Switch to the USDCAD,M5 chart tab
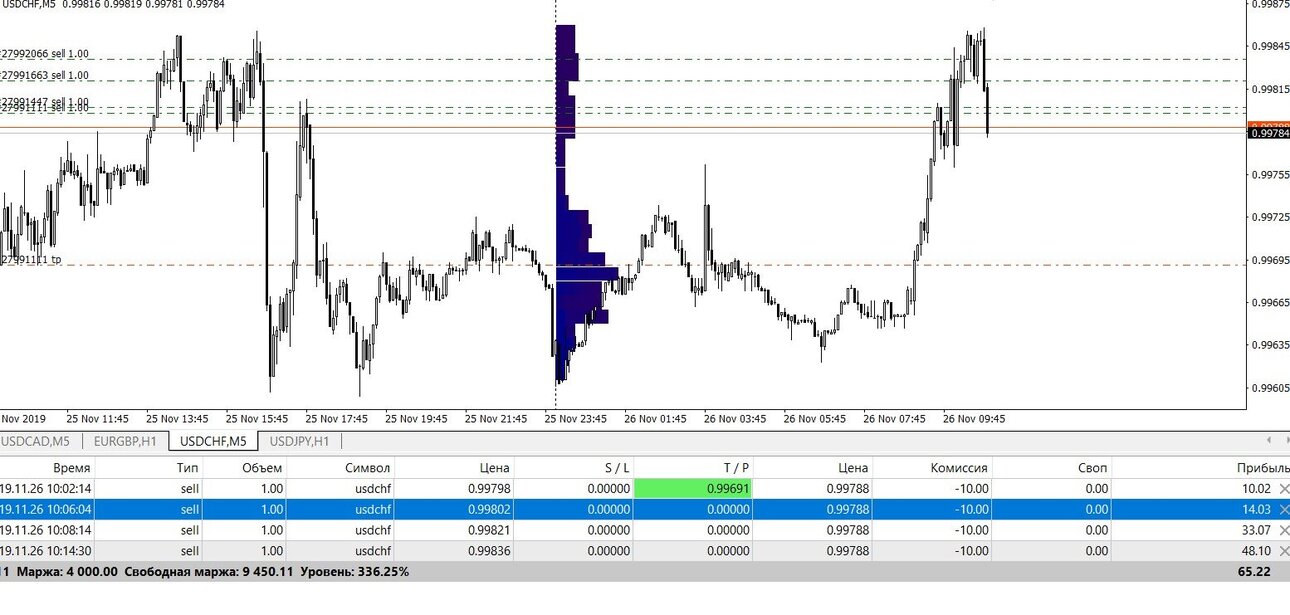1290x615 pixels. click(x=37, y=441)
